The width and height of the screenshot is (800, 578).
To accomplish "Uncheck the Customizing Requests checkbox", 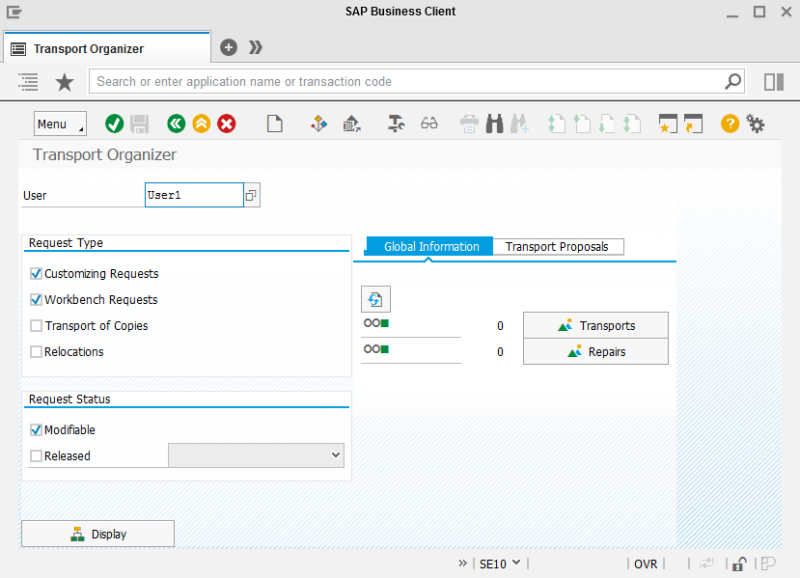I will pos(36,274).
